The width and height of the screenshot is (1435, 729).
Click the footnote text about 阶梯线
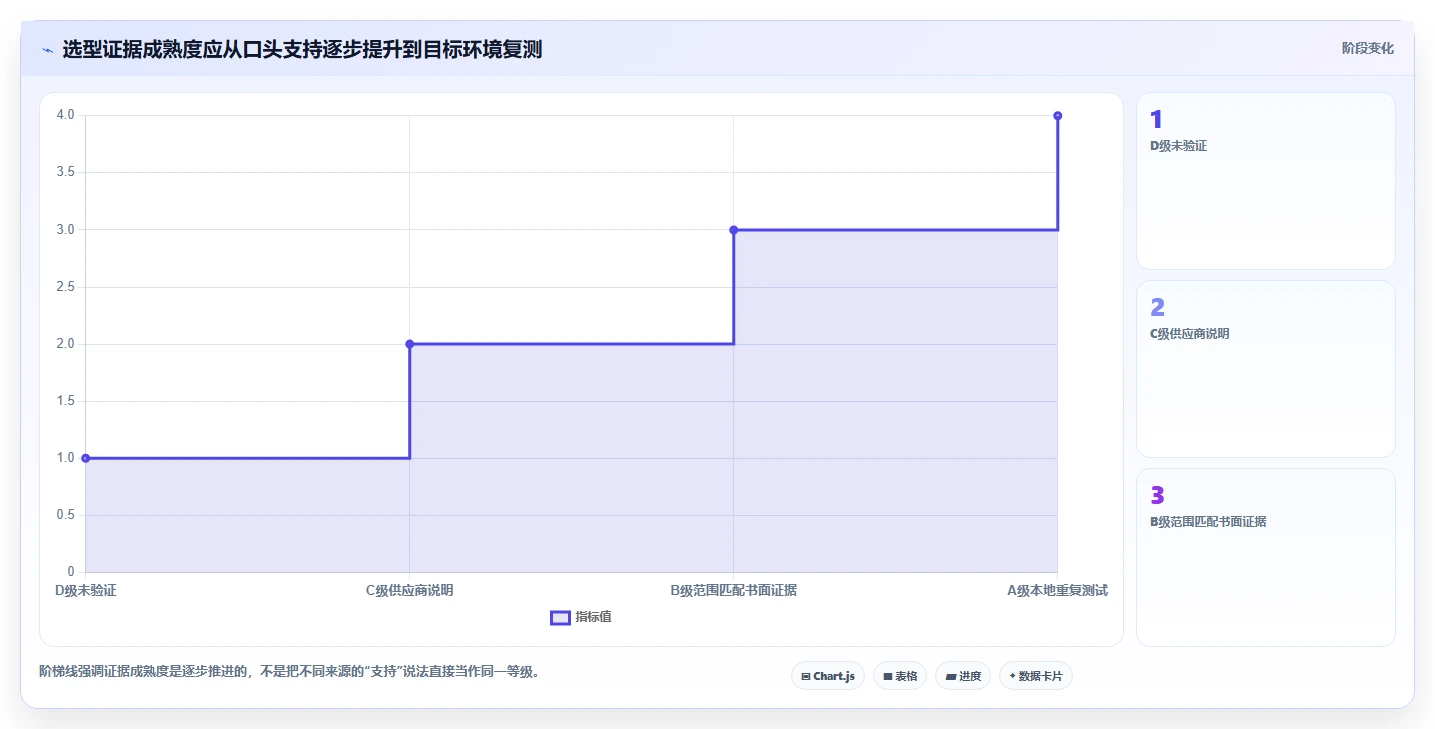coord(289,672)
